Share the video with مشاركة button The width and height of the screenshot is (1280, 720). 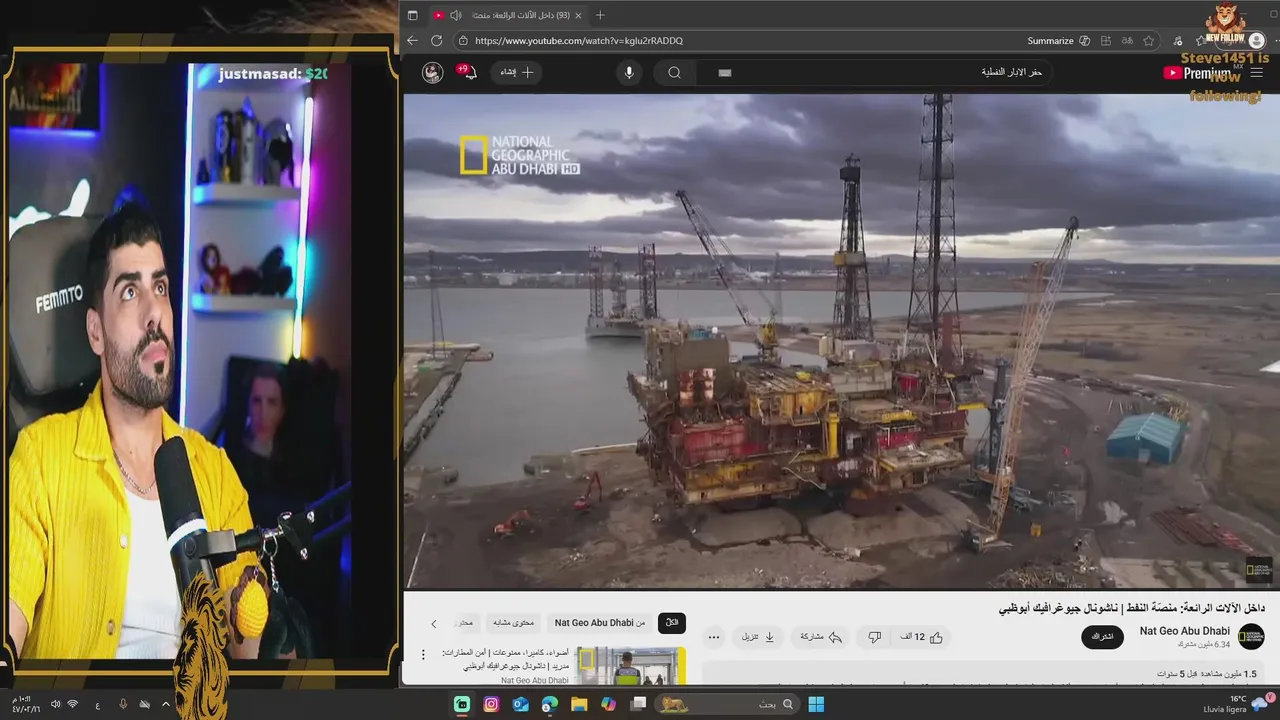click(821, 637)
